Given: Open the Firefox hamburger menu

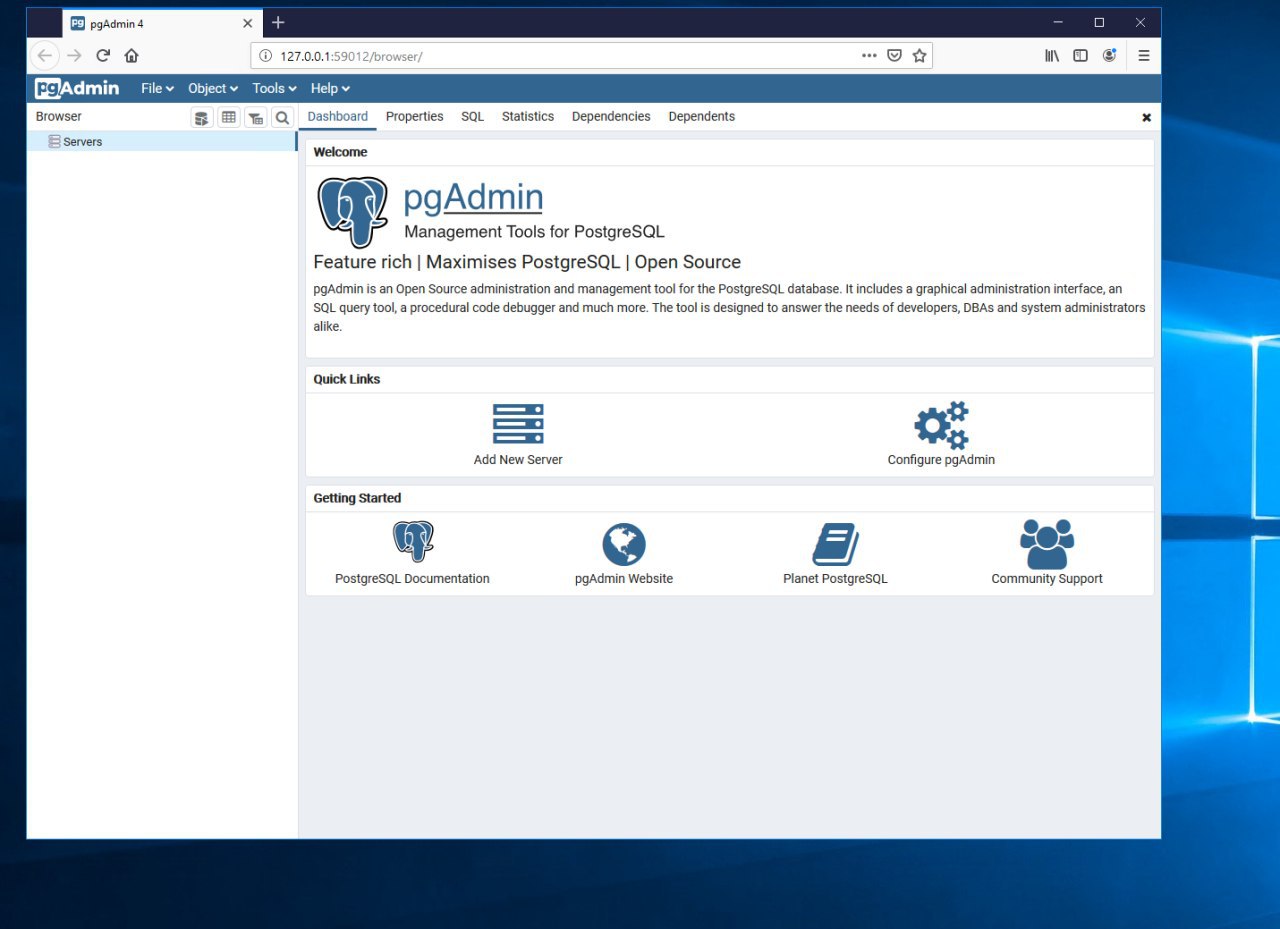Looking at the screenshot, I should tap(1144, 56).
